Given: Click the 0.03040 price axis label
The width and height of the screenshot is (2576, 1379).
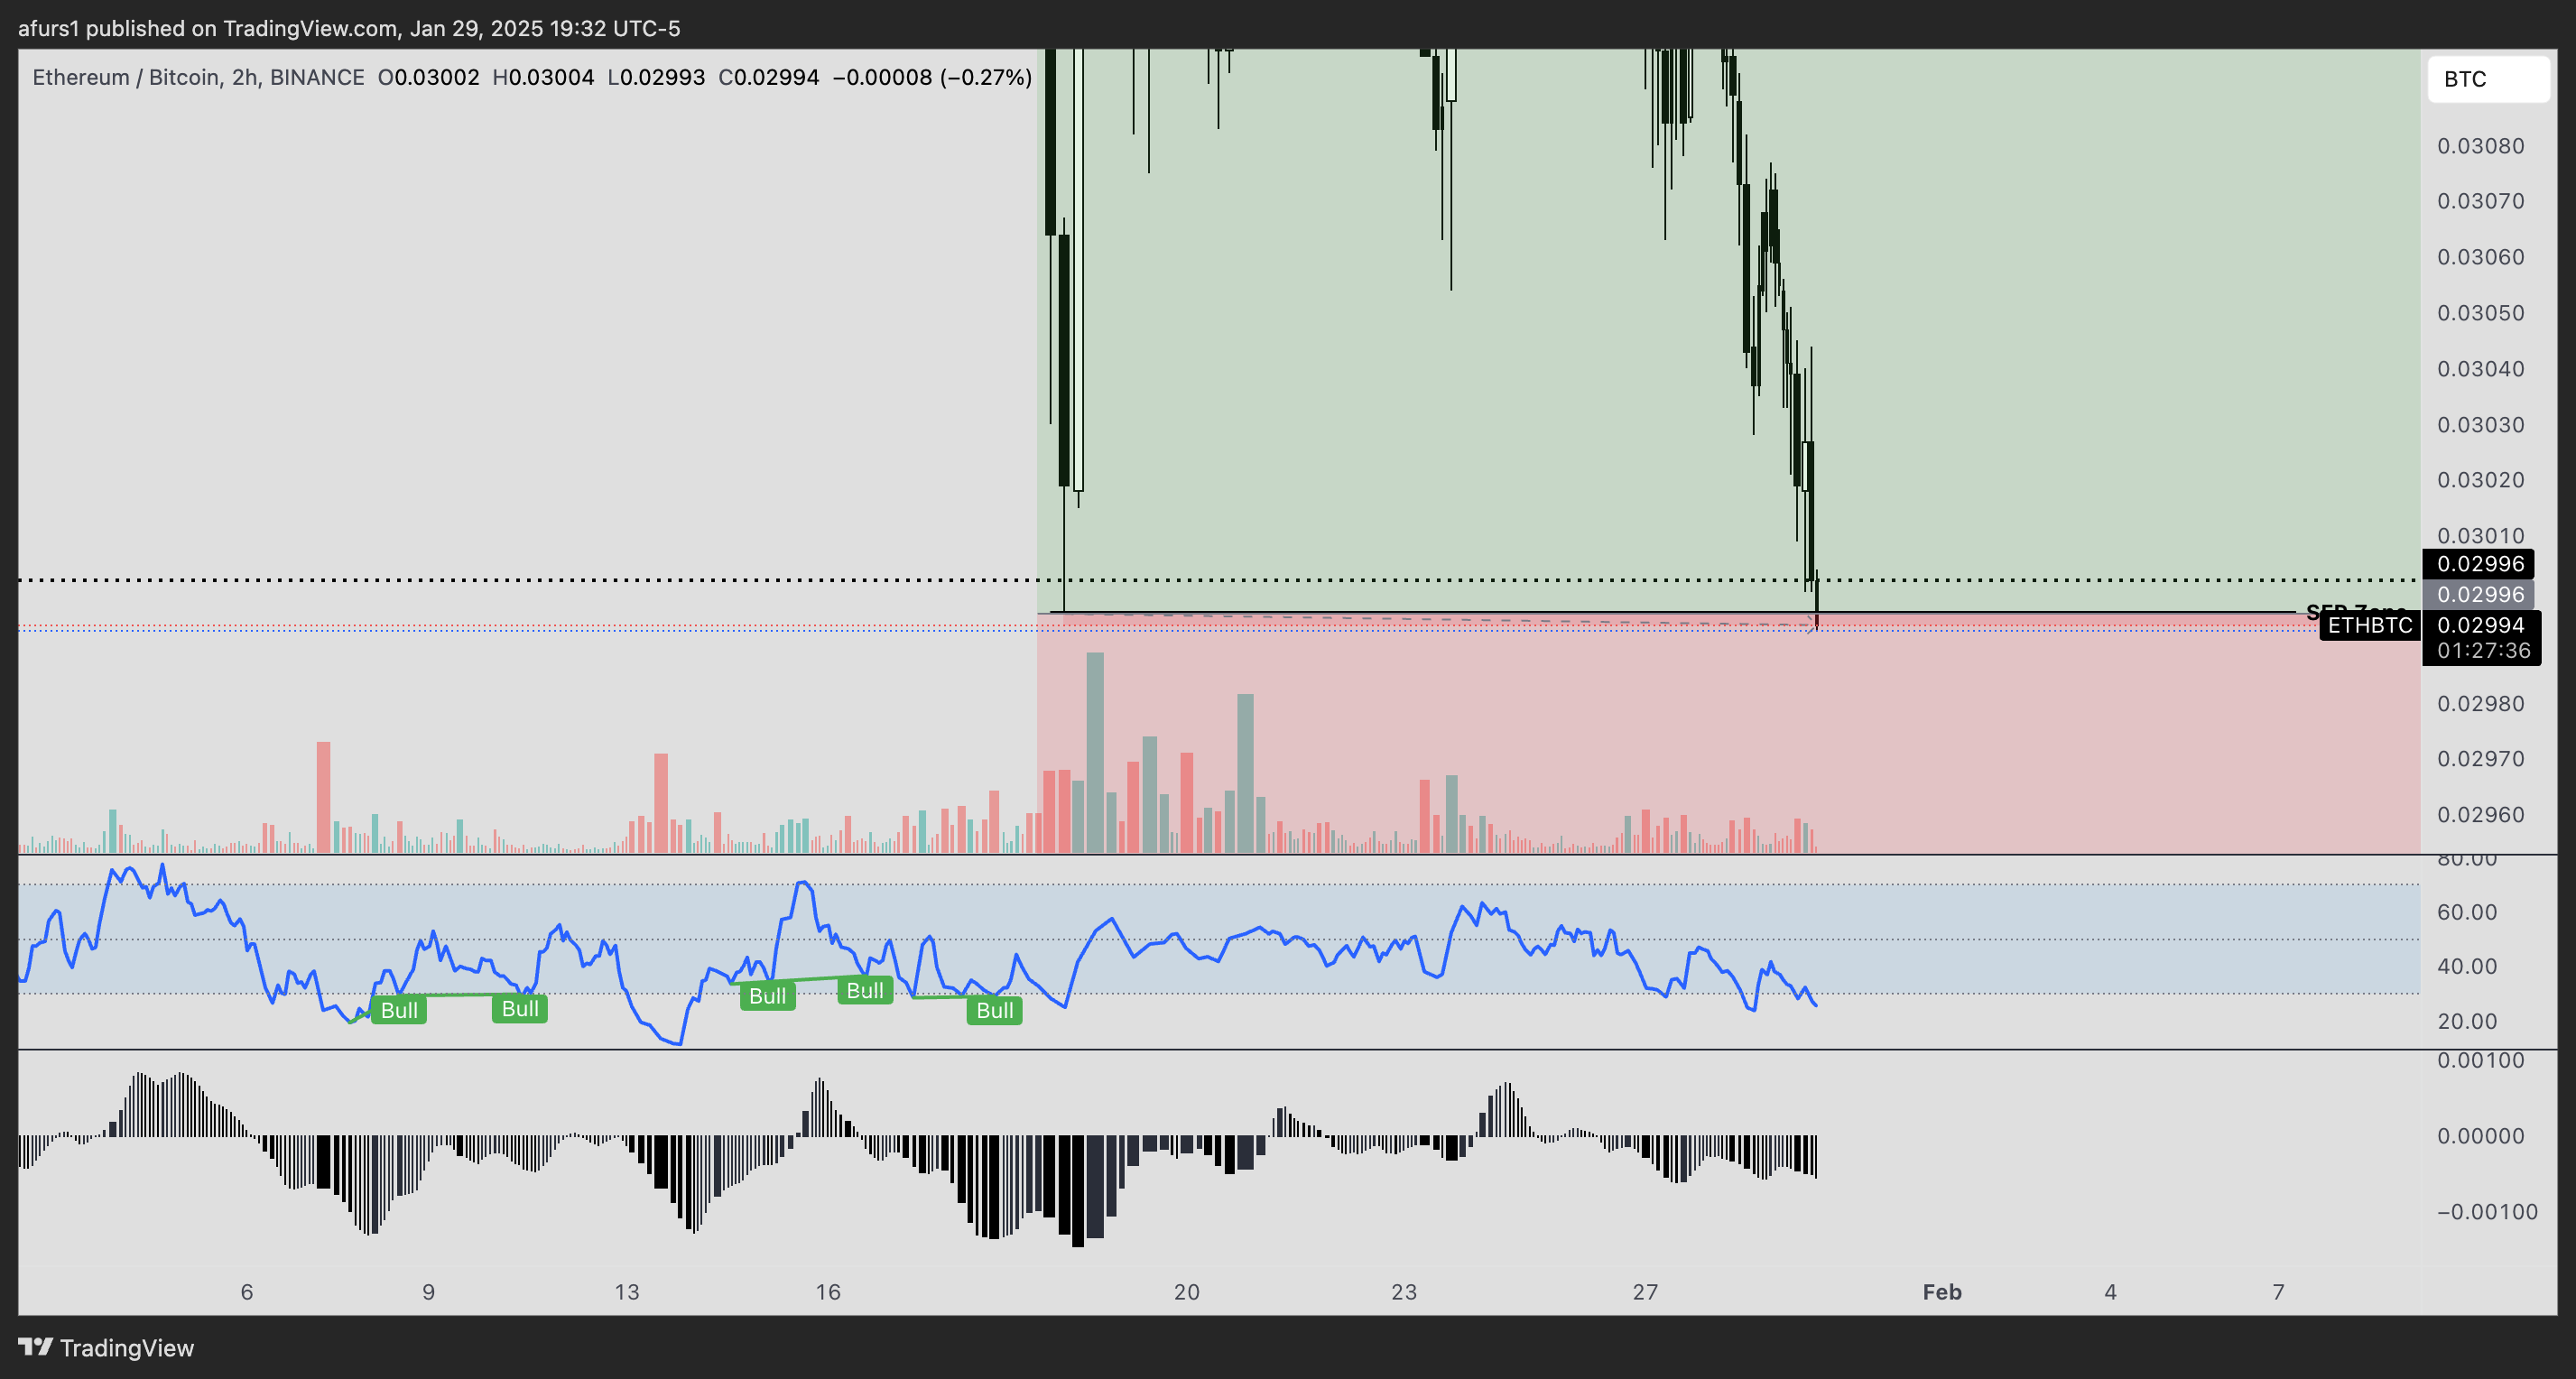Looking at the screenshot, I should [x=2481, y=369].
